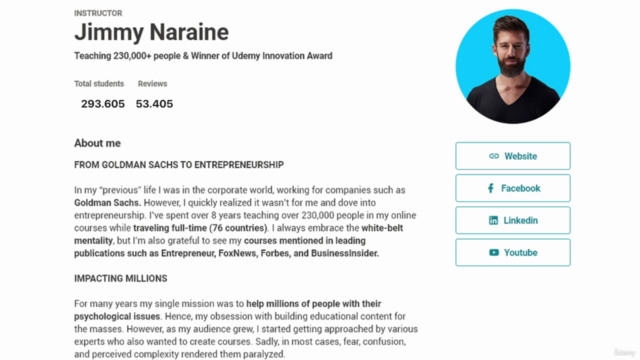Viewport: 640px width, 360px height.
Task: Click the 'Total students' label
Action: (x=99, y=84)
